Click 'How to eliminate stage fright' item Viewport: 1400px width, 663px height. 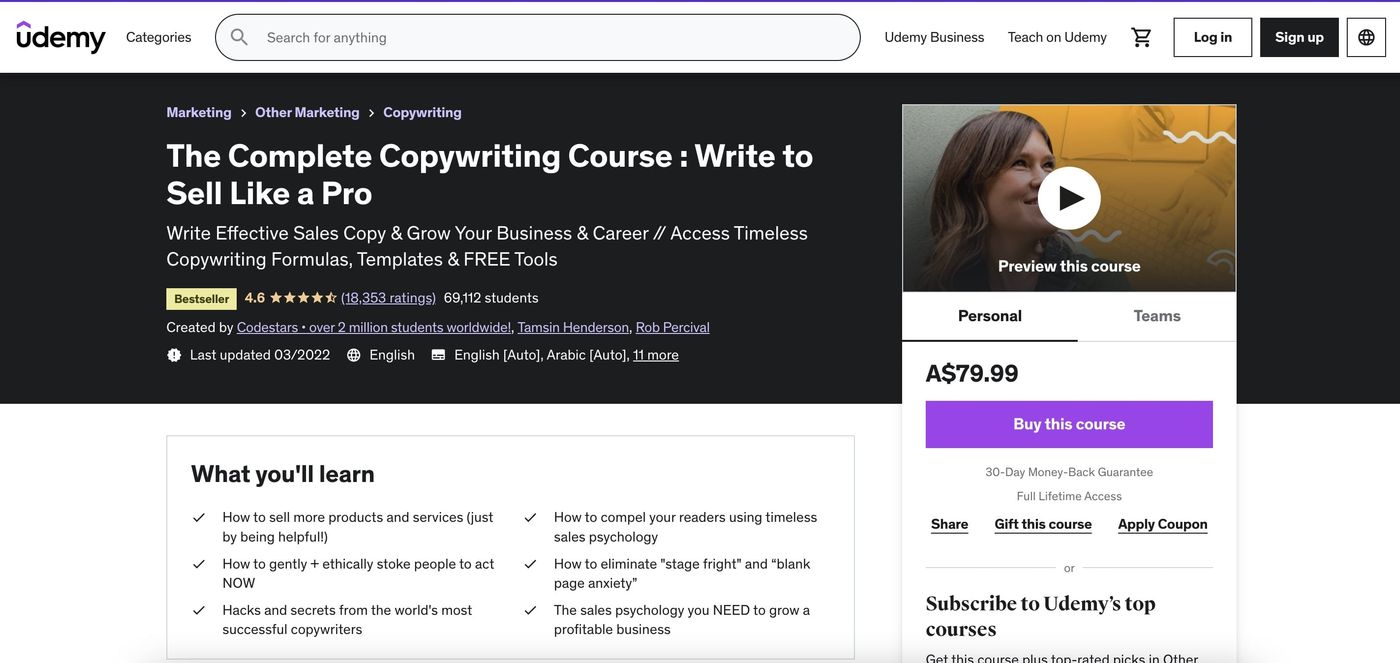[x=682, y=573]
